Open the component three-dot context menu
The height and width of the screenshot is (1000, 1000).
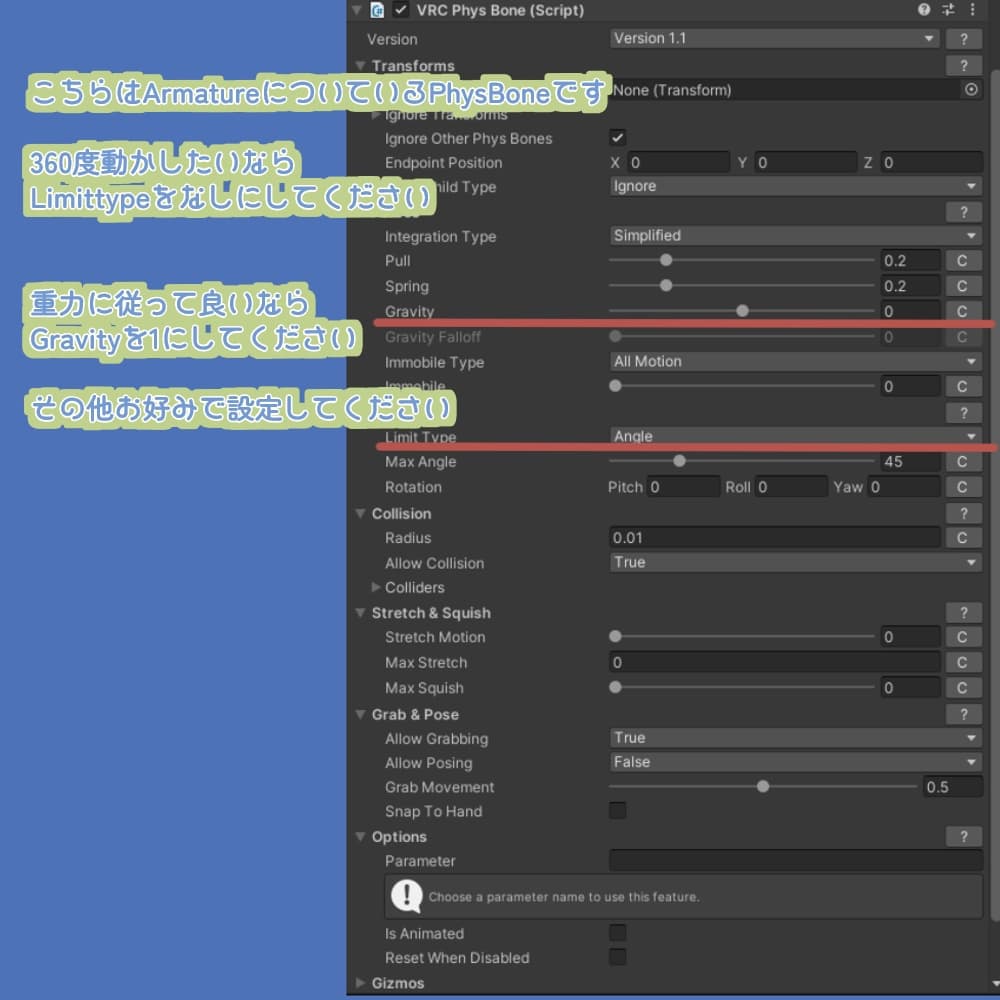pos(972,10)
